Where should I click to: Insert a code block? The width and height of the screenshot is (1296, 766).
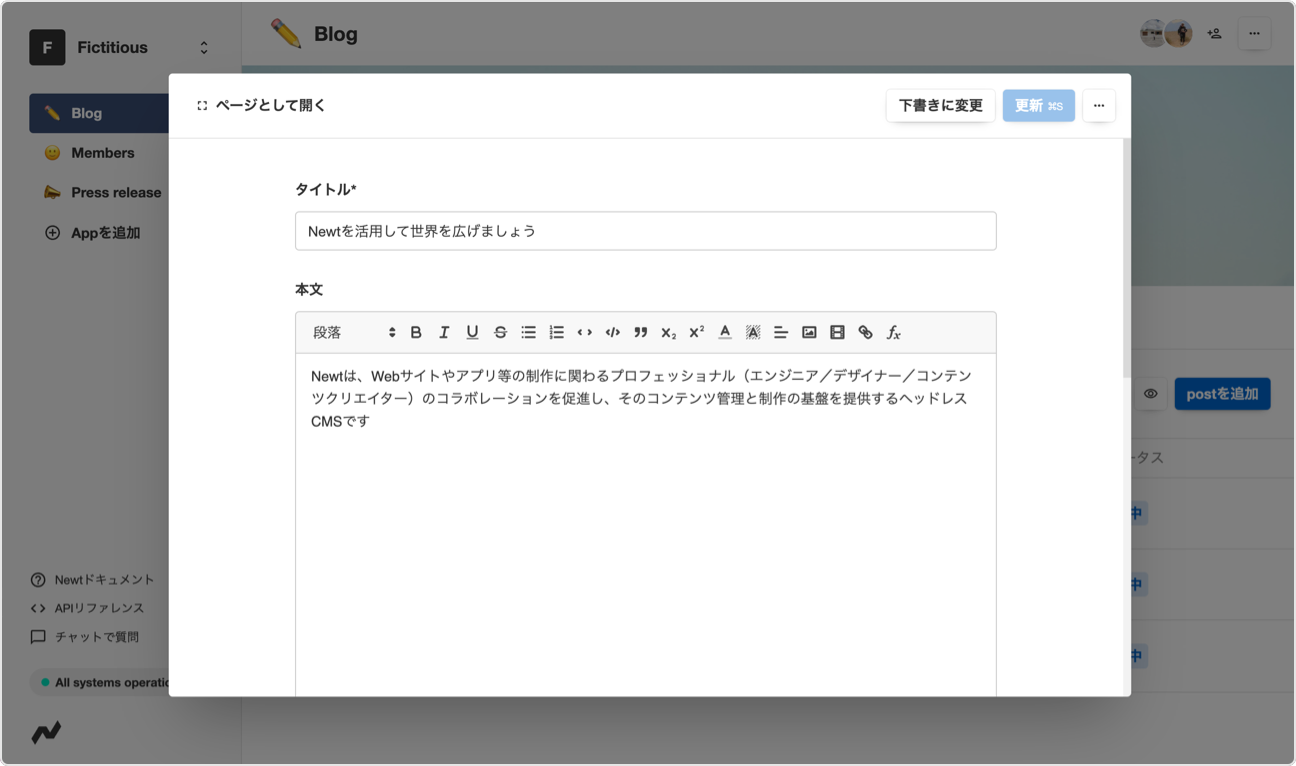pyautogui.click(x=613, y=333)
